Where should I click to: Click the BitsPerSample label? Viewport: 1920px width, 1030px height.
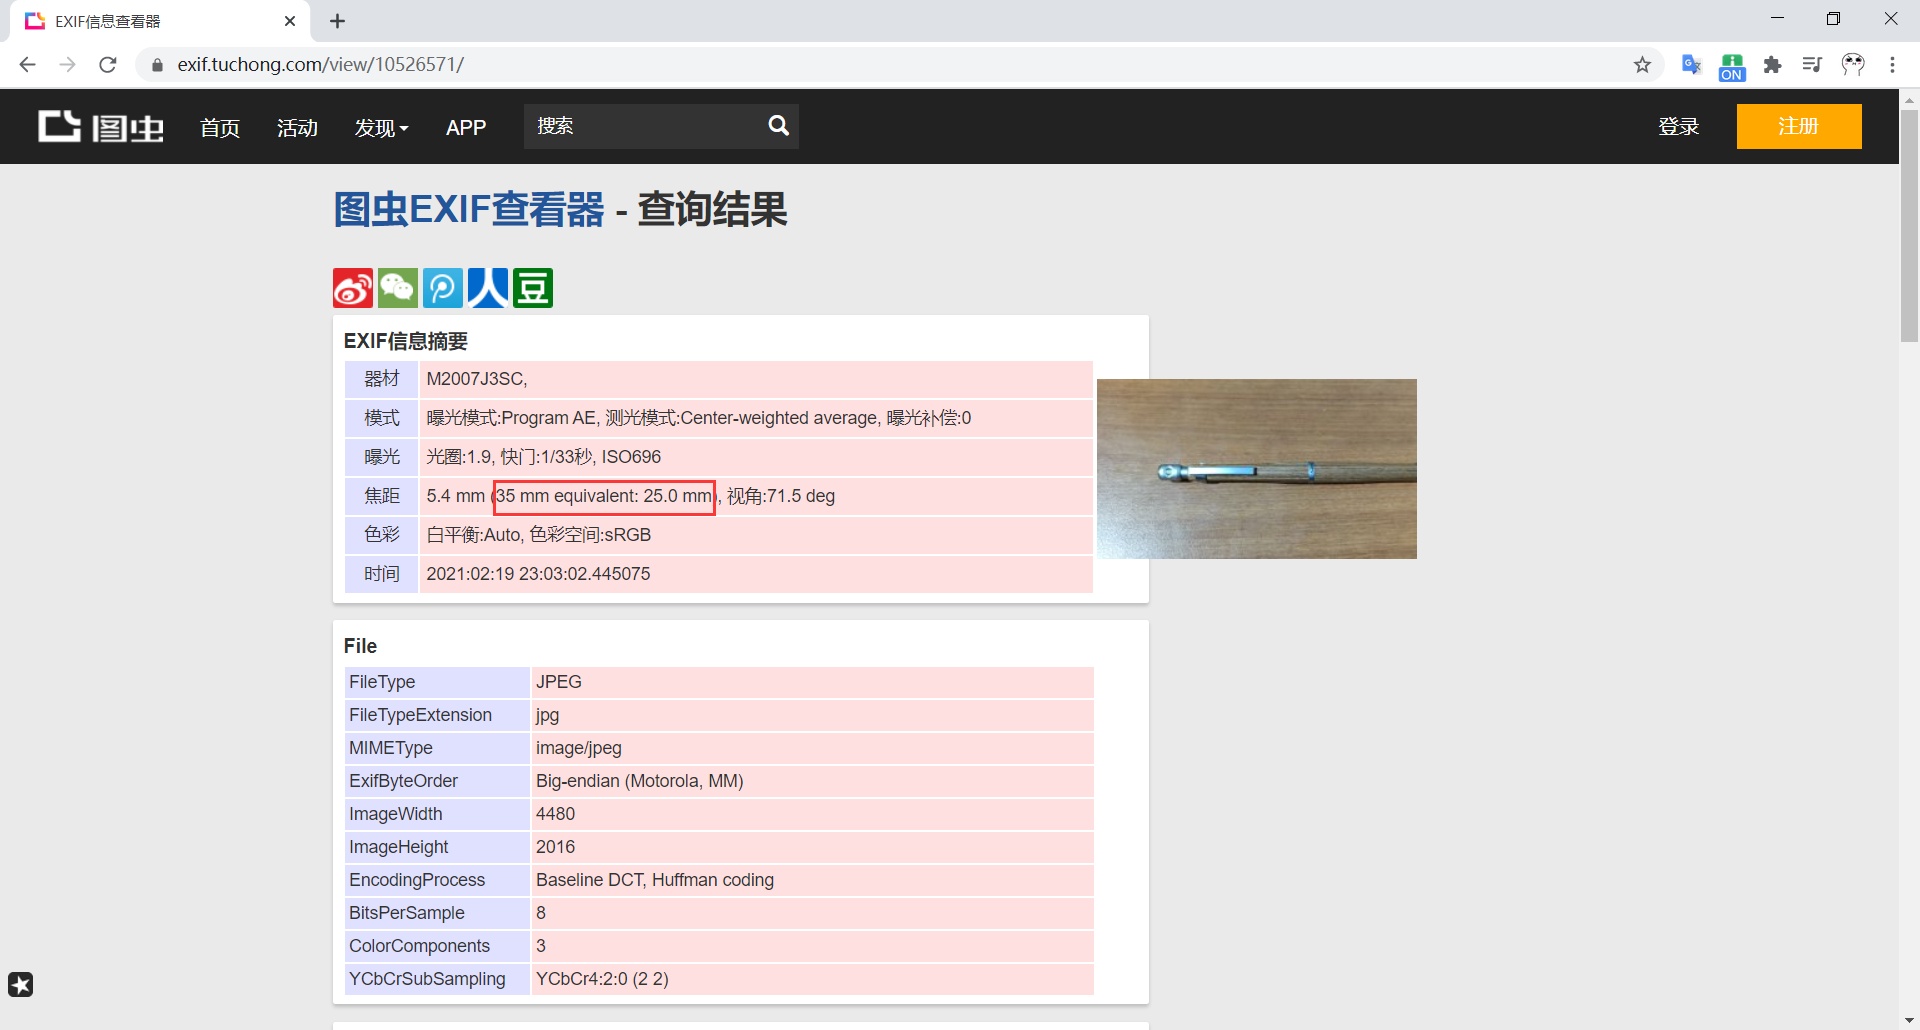point(406,913)
